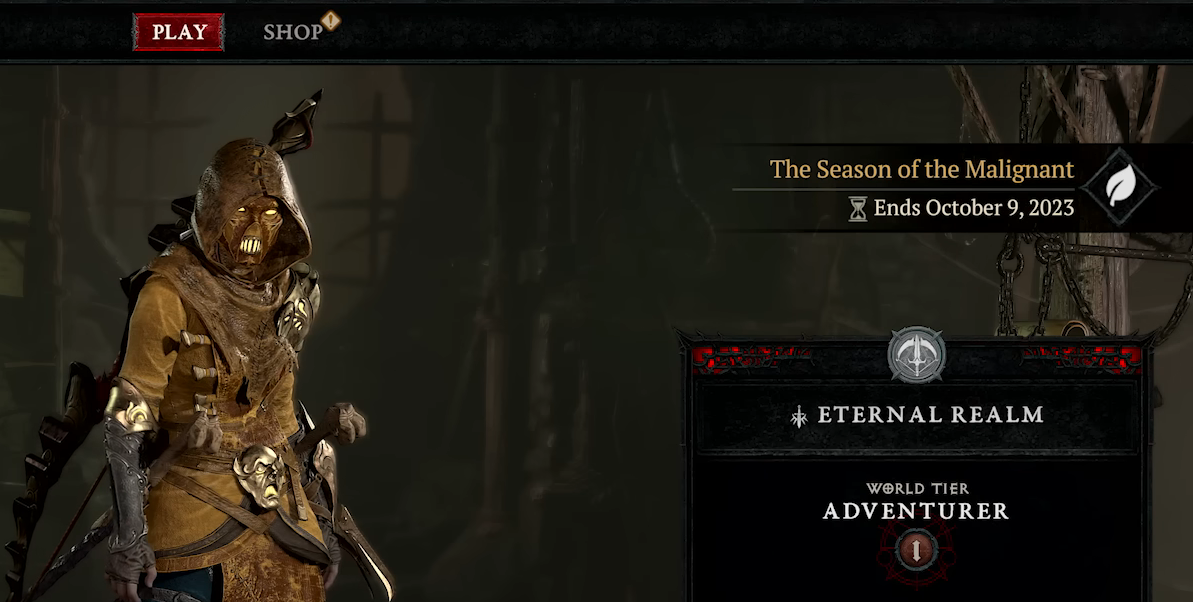Image resolution: width=1193 pixels, height=602 pixels.
Task: Select the Eternal Realm banner
Action: [917, 416]
